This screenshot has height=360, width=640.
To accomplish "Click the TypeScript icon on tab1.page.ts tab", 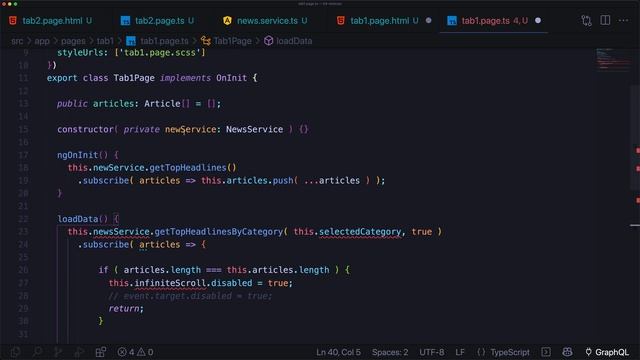I will point(451,21).
